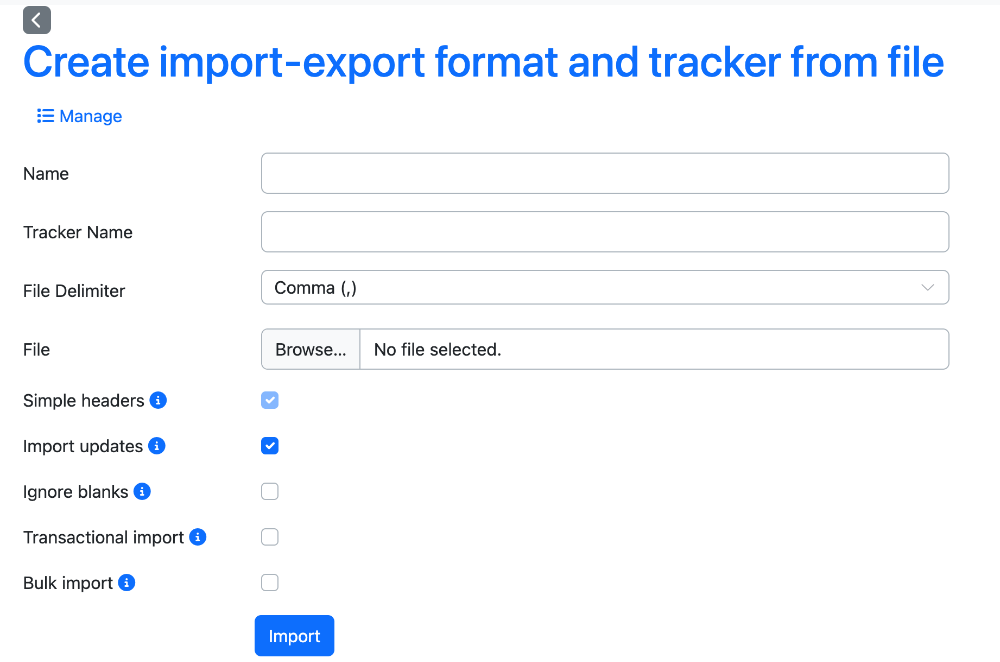Open the Simple headers info icon
The width and height of the screenshot is (1000, 662).
[x=158, y=400]
